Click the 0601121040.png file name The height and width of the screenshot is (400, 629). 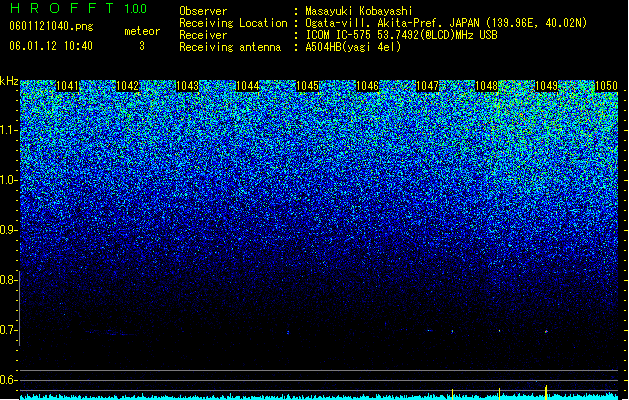[x=51, y=27]
